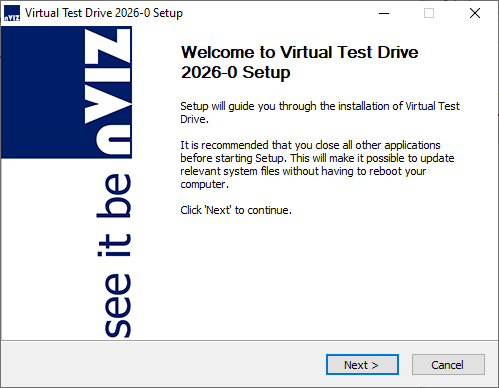Screen dimensions: 499x388
Task: Click the "Welcome to Virtual Test Drive" heading line
Action: tap(299, 52)
